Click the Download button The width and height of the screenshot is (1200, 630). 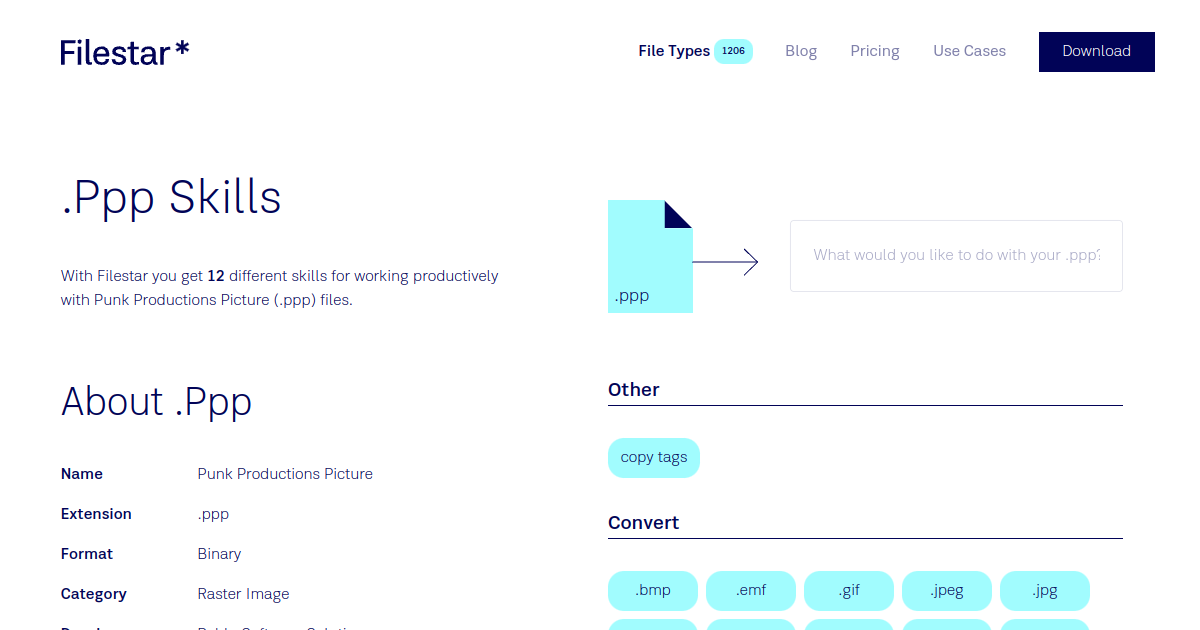click(x=1096, y=51)
